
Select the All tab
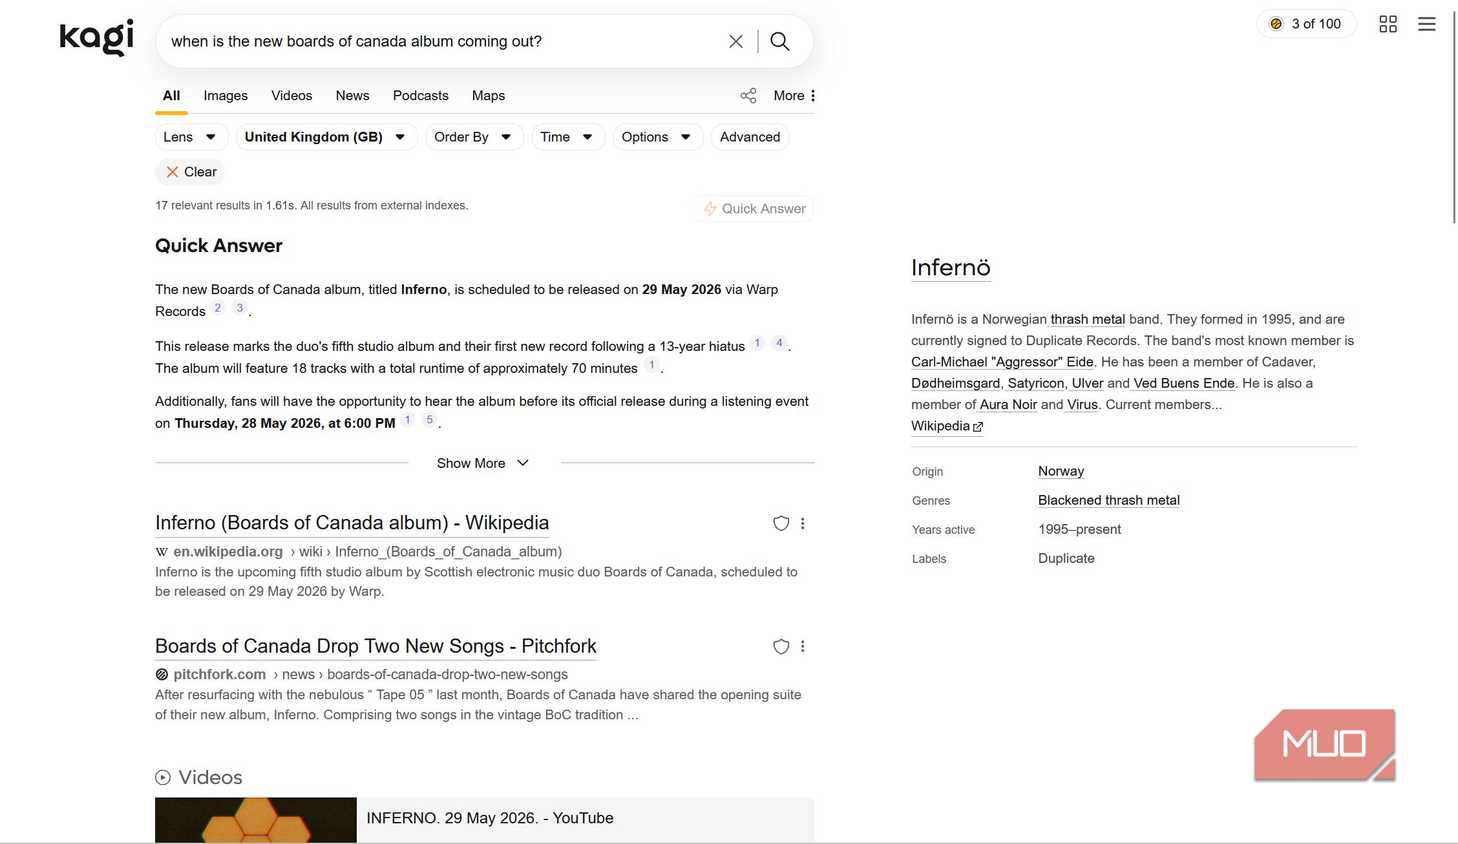pos(172,96)
